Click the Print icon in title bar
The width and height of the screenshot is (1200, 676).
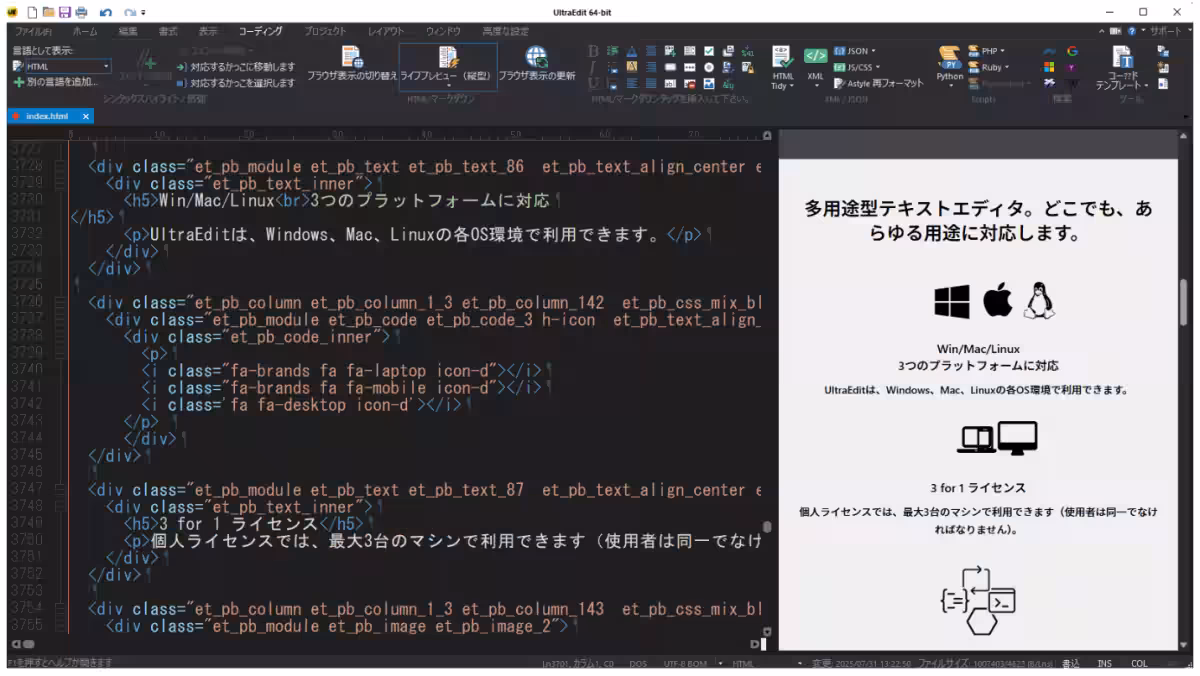(x=80, y=12)
